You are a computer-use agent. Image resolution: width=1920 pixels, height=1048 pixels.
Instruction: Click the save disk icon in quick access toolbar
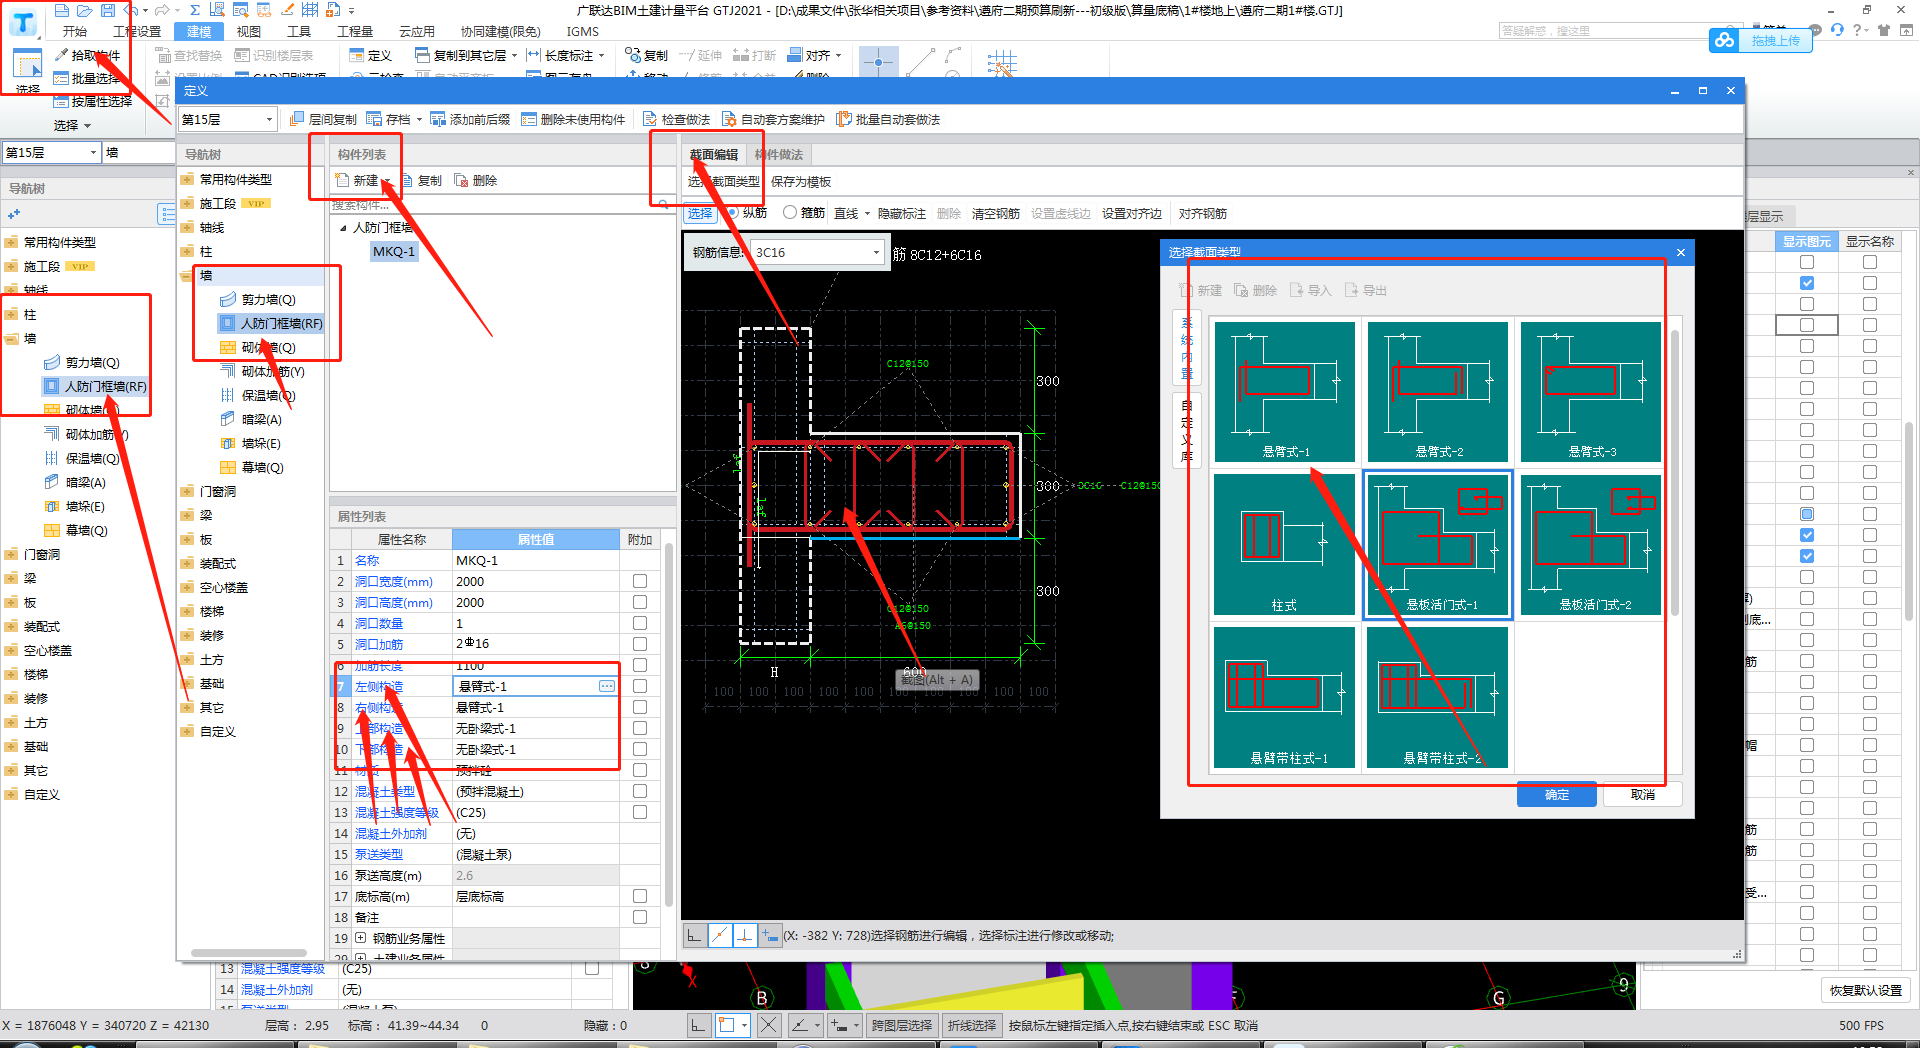pyautogui.click(x=107, y=10)
